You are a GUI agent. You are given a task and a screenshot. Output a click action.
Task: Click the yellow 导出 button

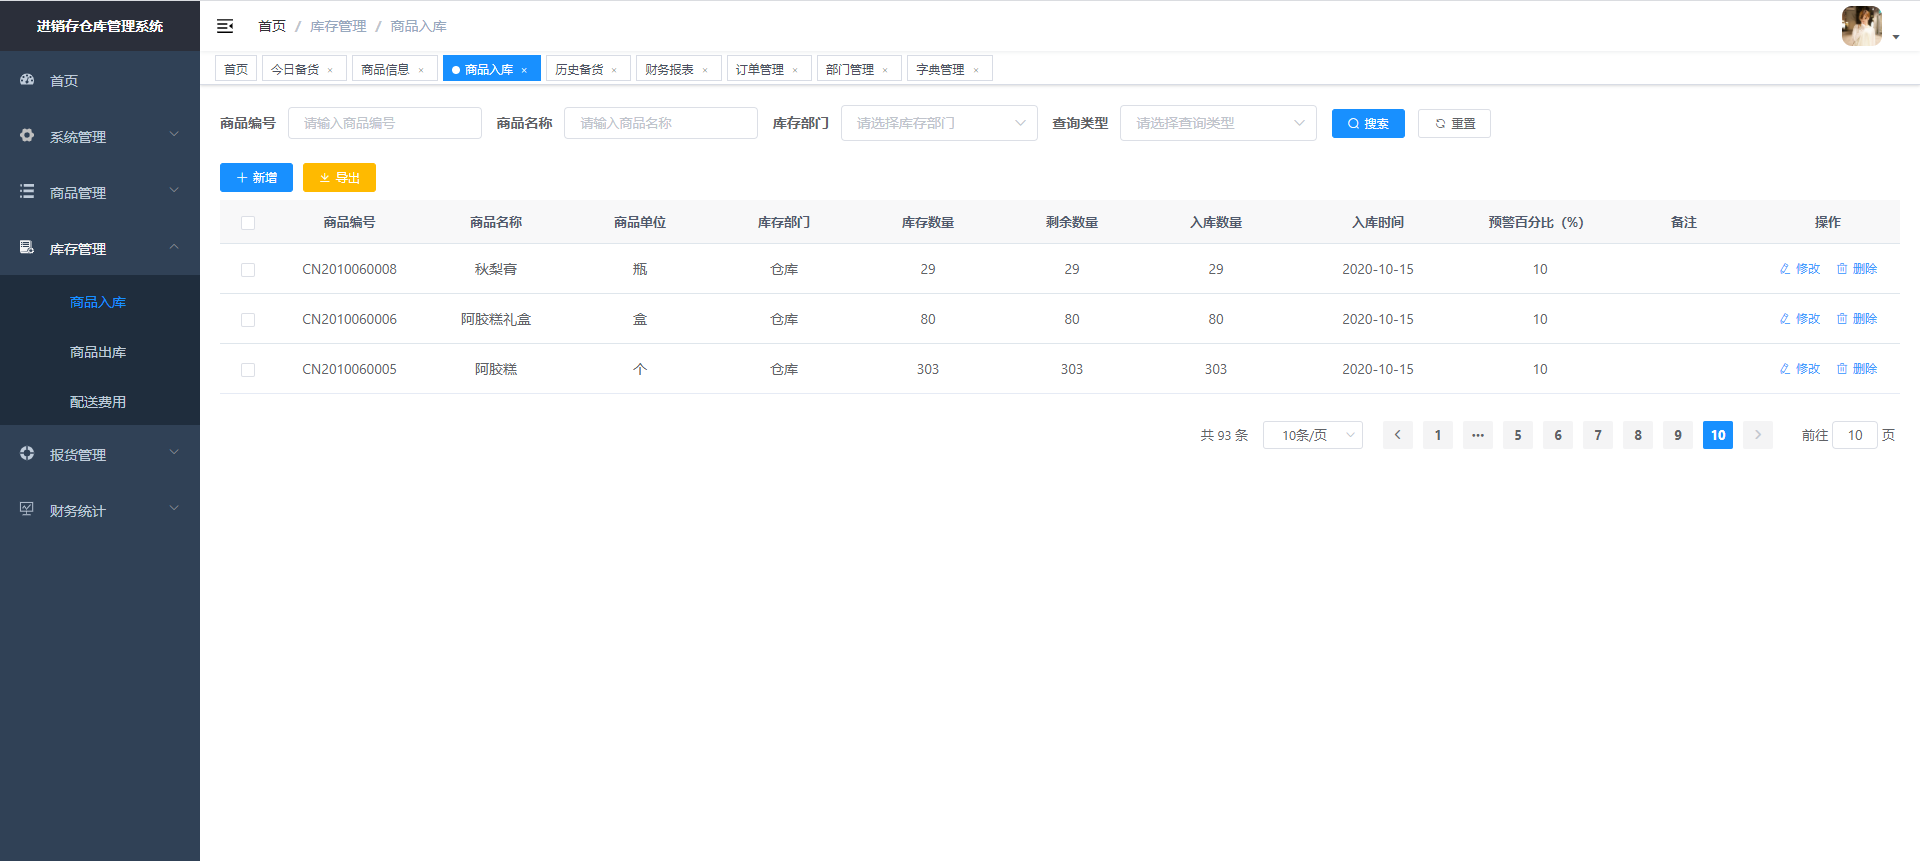[339, 177]
